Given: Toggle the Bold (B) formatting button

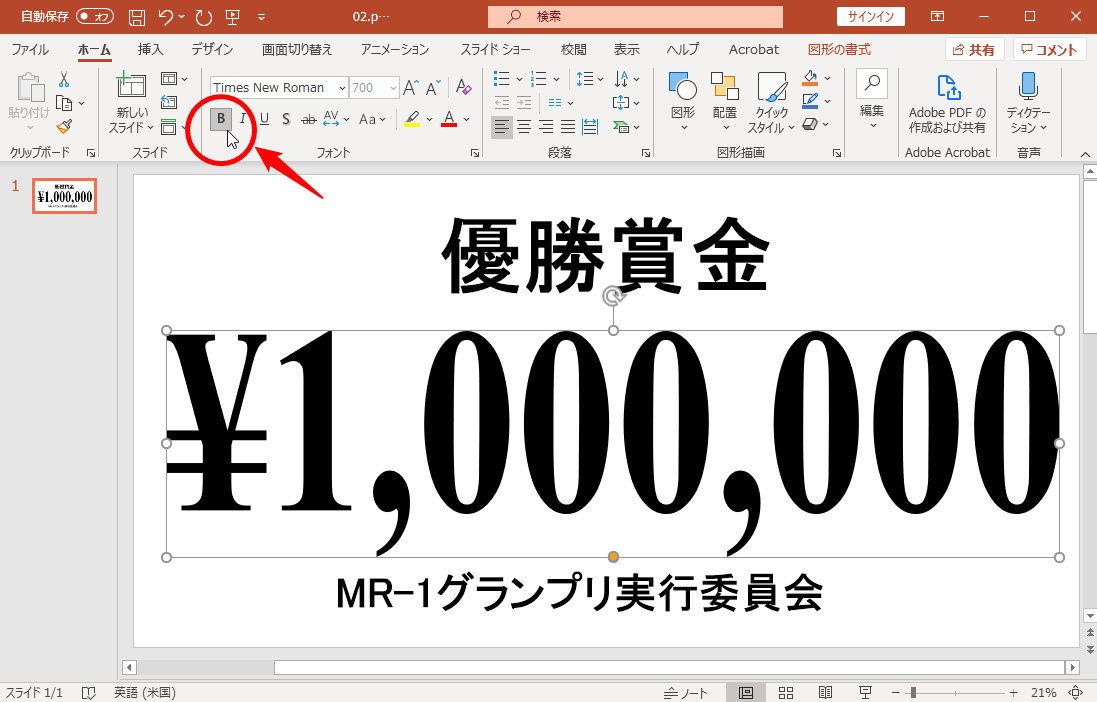Looking at the screenshot, I should coord(221,119).
